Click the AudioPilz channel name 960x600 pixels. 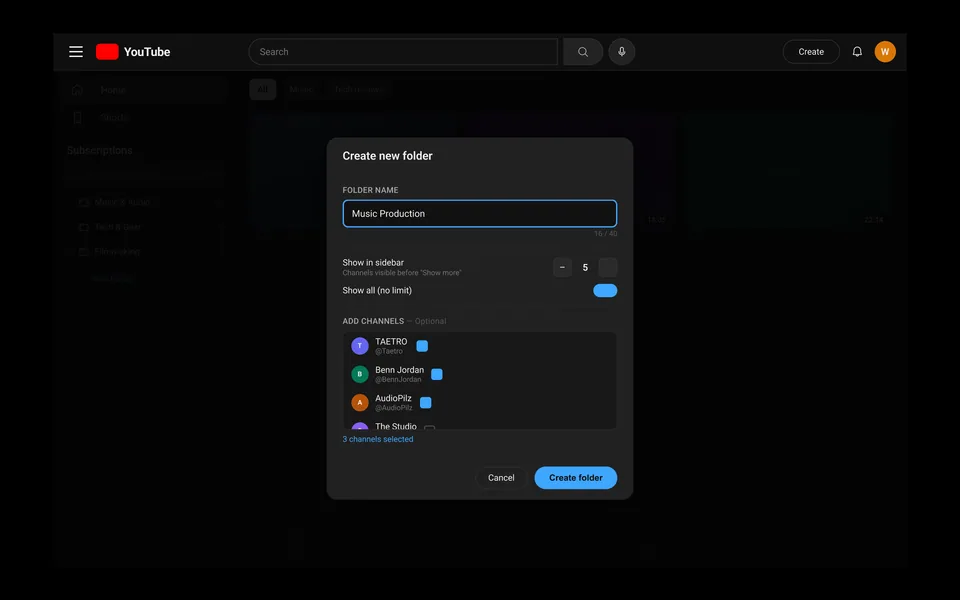(x=393, y=398)
